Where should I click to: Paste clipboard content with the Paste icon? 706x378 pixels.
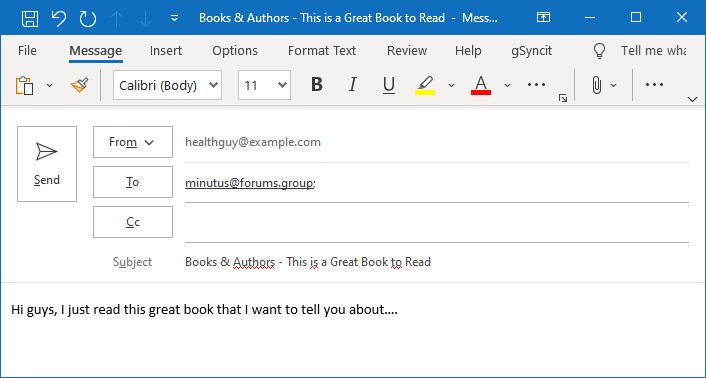point(25,85)
